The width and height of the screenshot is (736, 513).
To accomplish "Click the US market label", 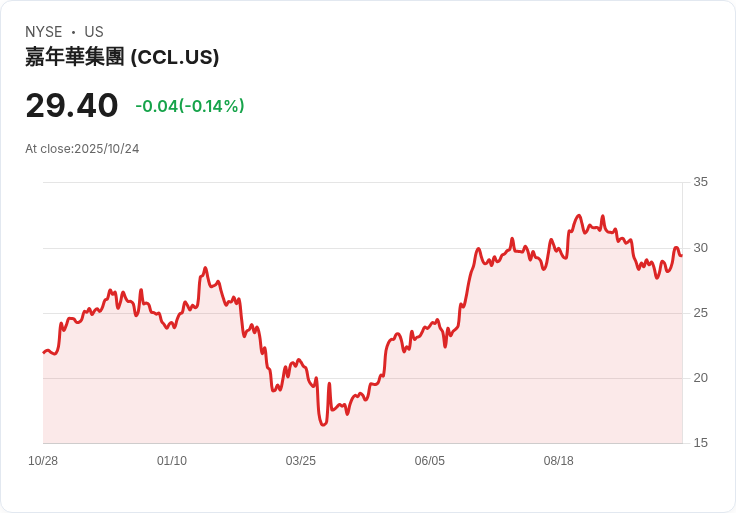I will (94, 32).
